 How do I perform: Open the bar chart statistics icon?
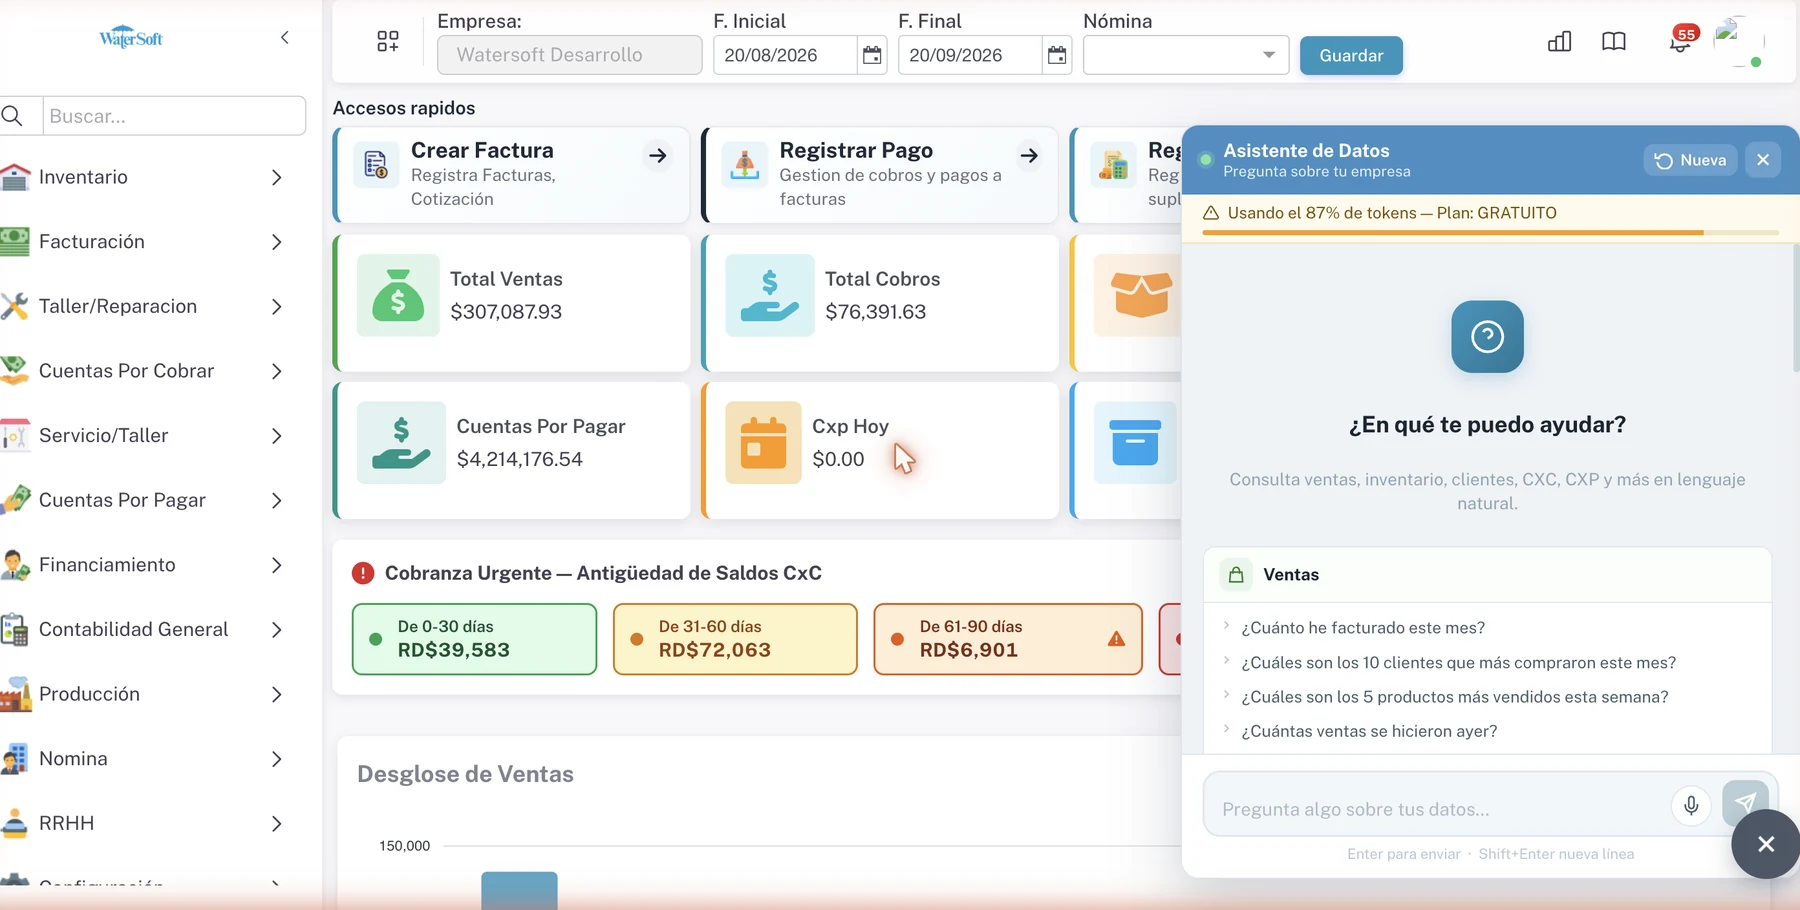point(1560,41)
